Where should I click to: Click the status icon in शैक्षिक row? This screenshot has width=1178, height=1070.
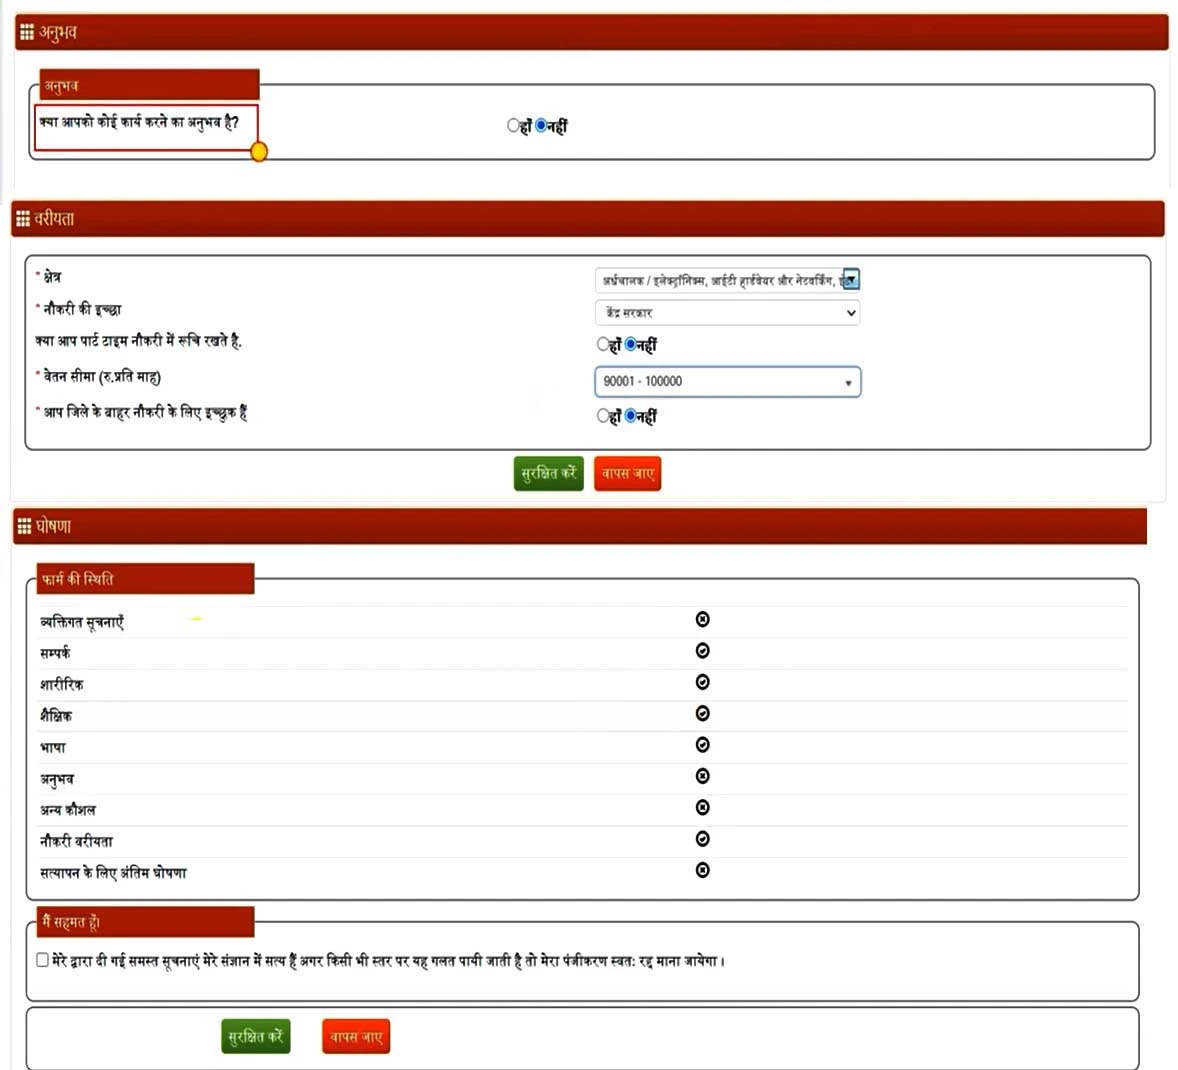coord(702,714)
